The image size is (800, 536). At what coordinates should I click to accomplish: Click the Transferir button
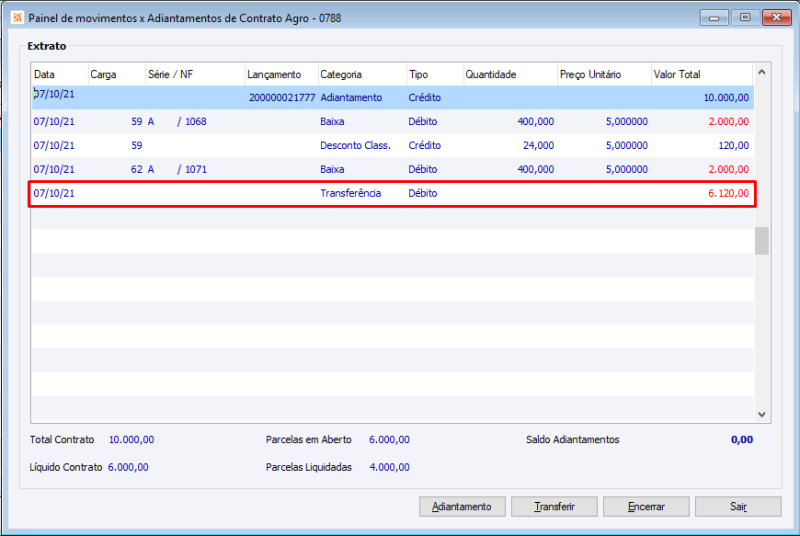coord(554,506)
